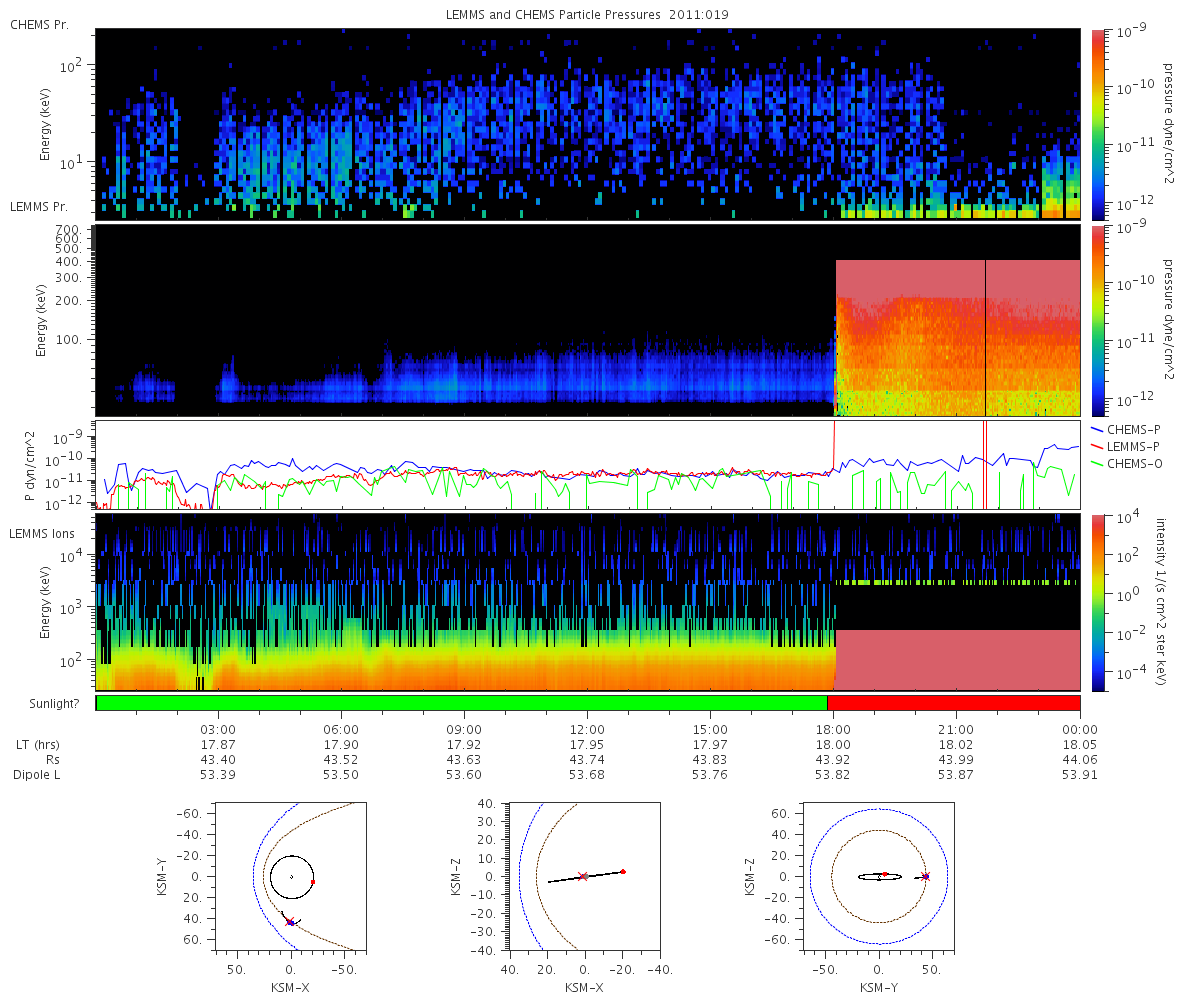This screenshot has width=1200, height=1000.
Task: Click the 'Dipole L' row label
Action: [37, 775]
